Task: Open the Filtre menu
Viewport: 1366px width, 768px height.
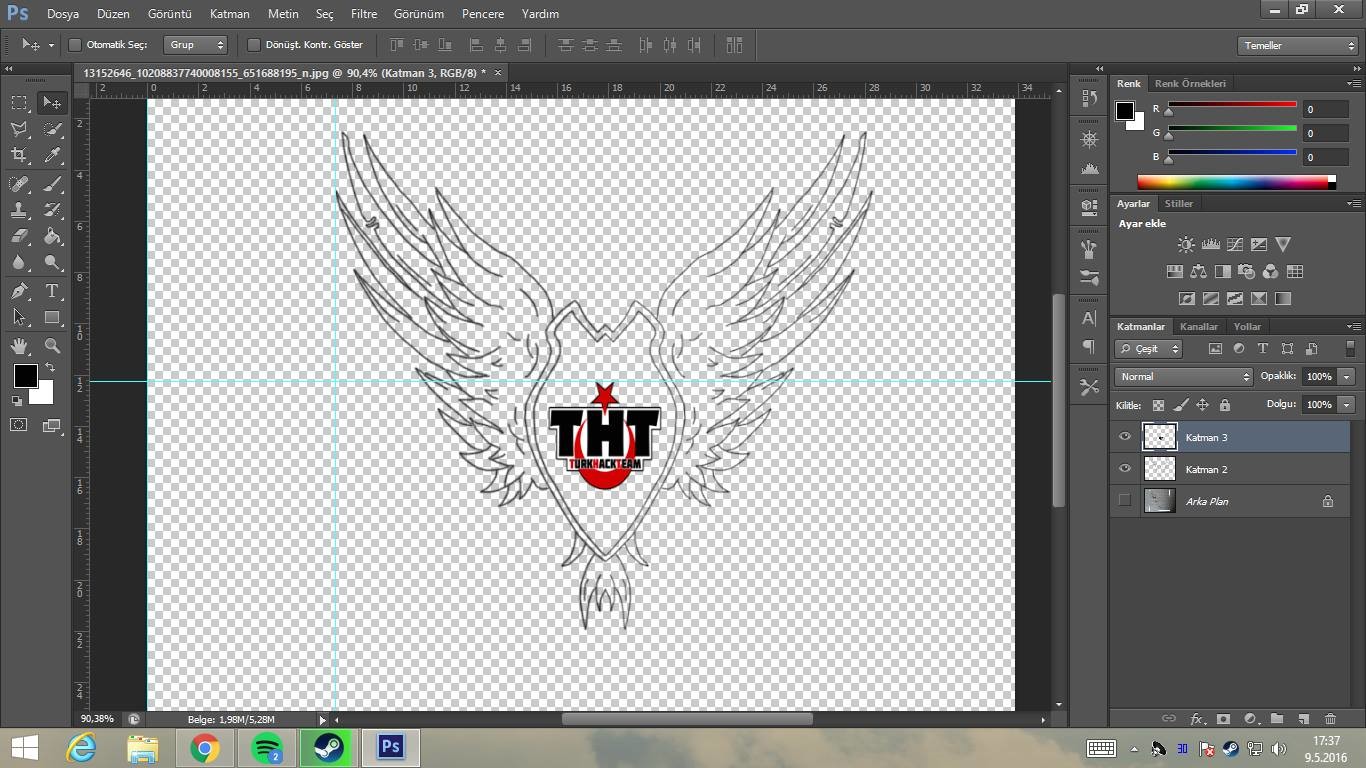Action: coord(364,14)
